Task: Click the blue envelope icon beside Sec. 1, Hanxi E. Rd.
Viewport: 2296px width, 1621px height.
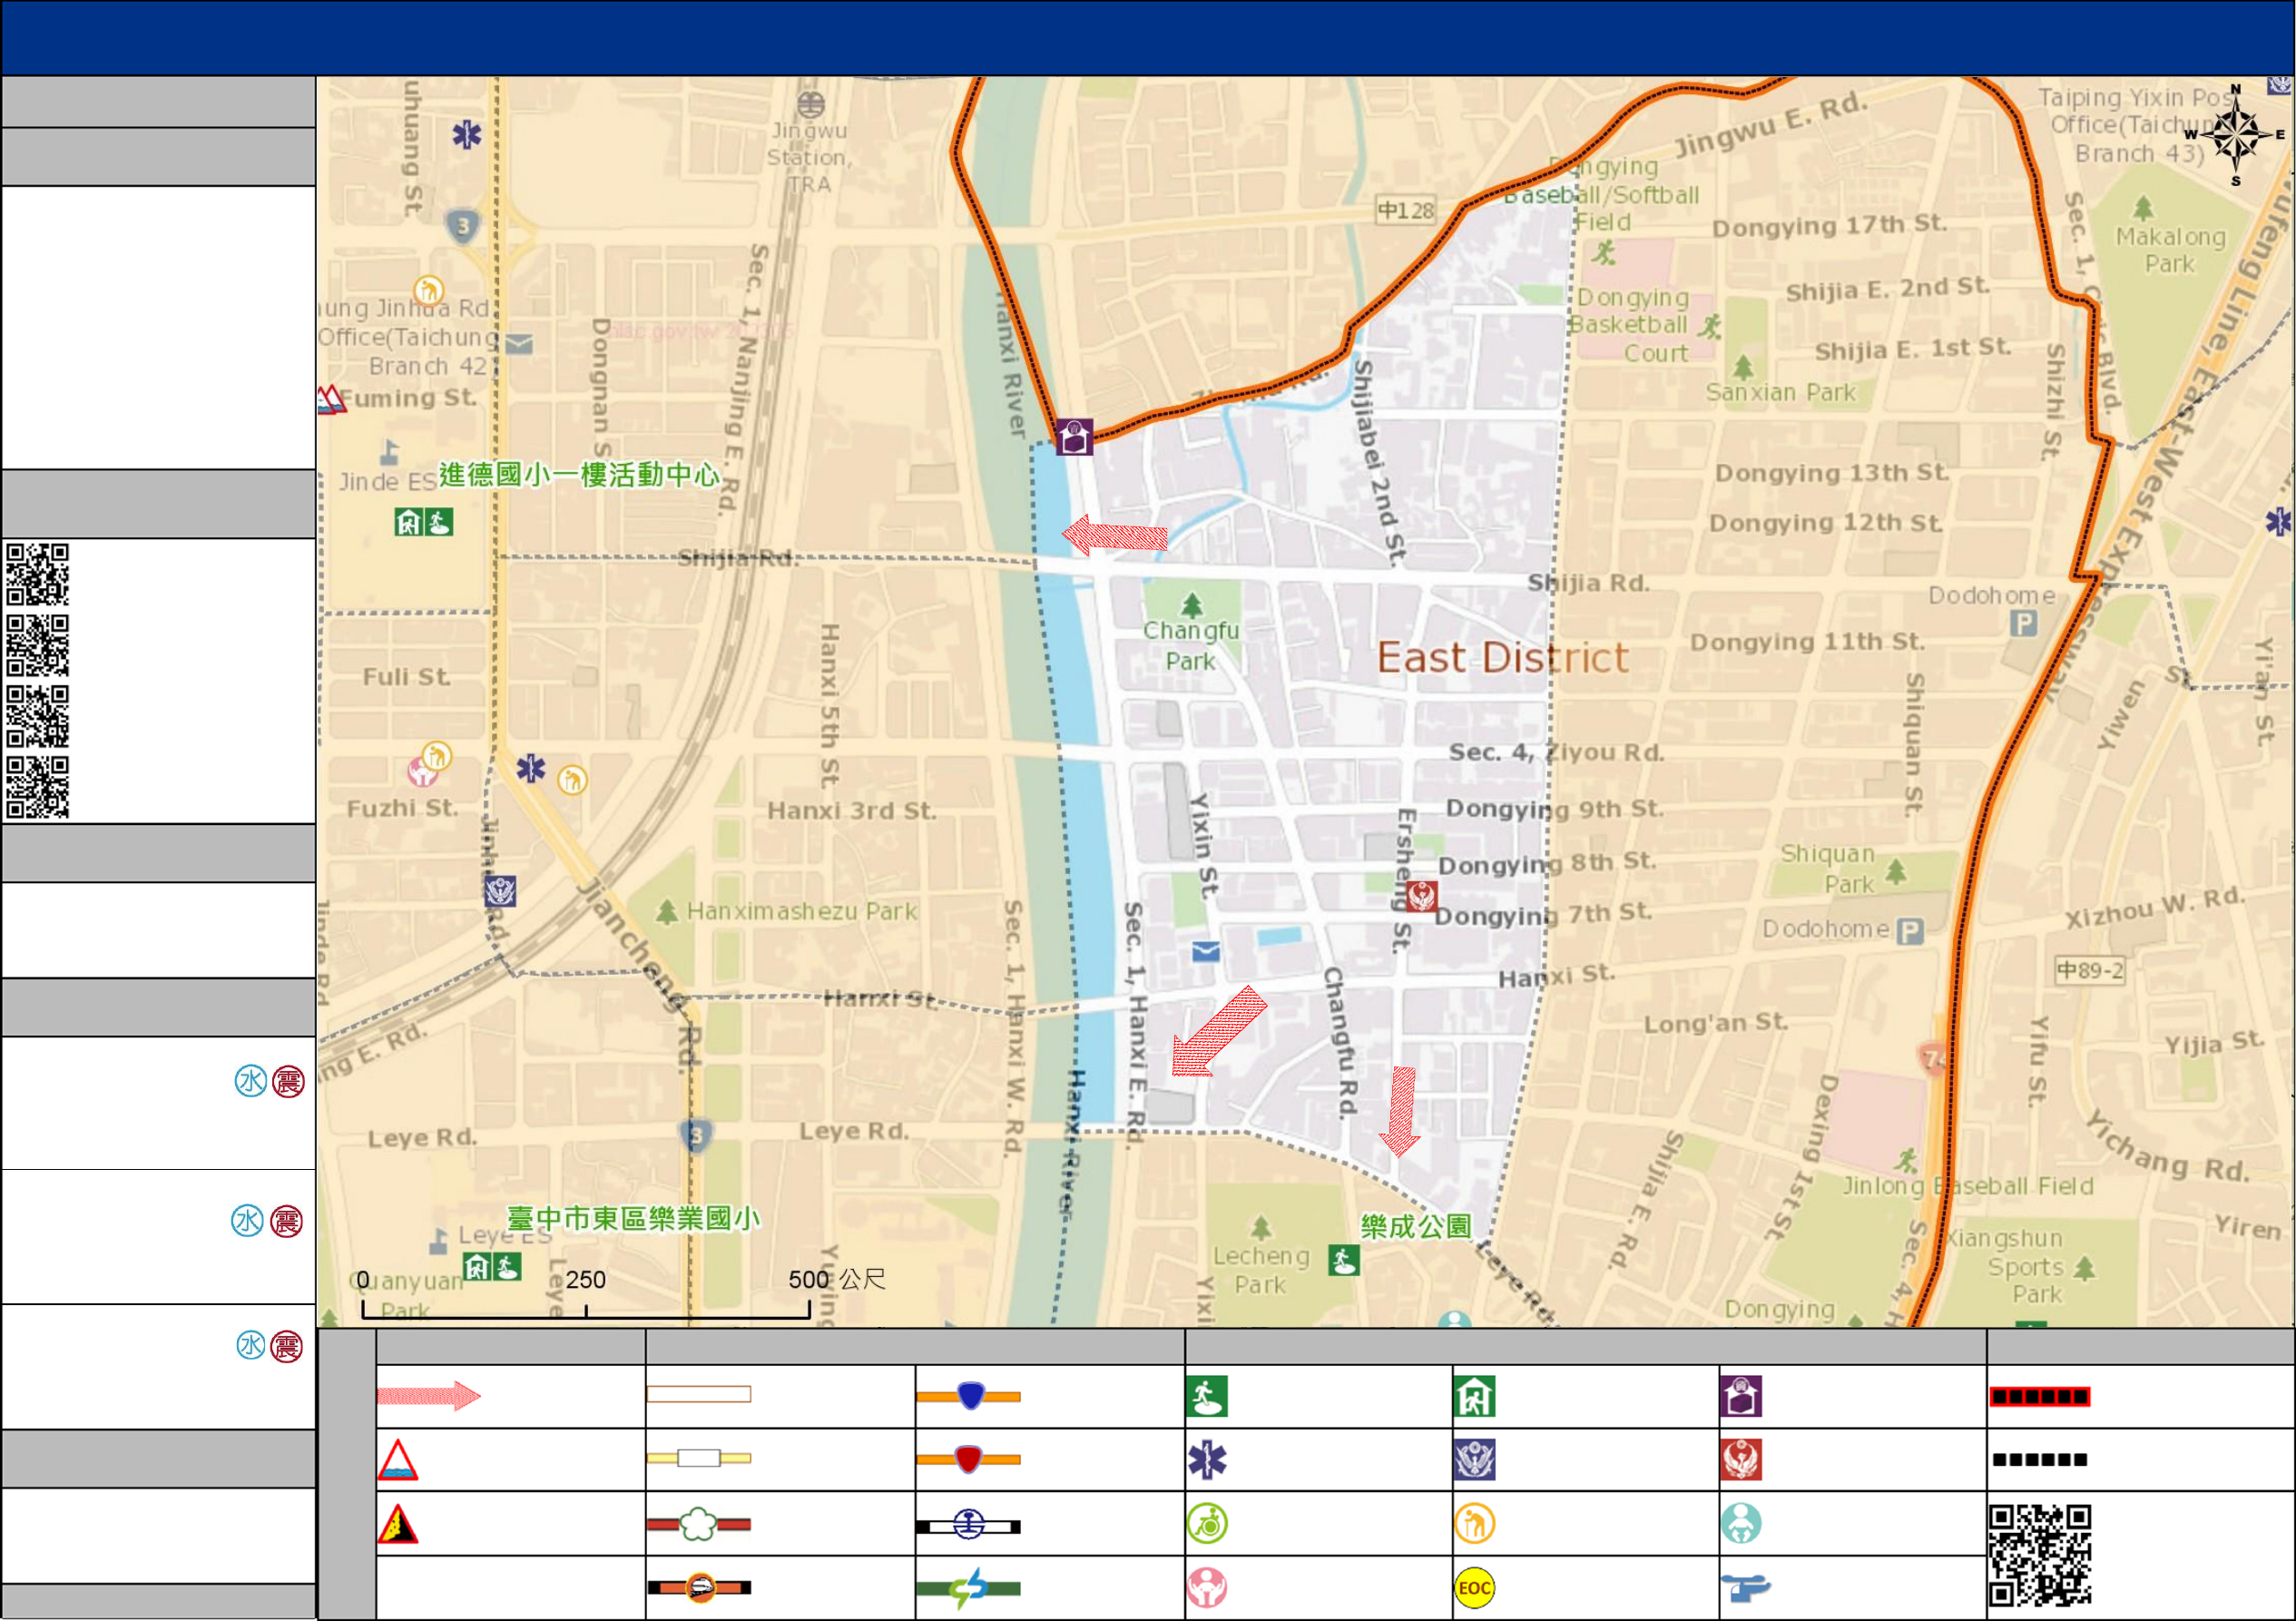Action: click(x=1206, y=951)
